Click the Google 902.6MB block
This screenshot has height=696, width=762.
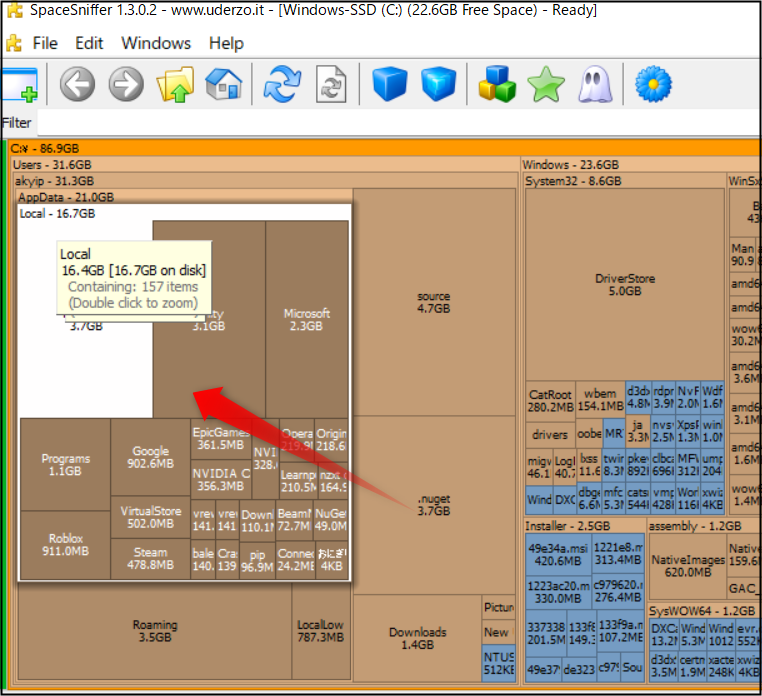click(x=150, y=457)
